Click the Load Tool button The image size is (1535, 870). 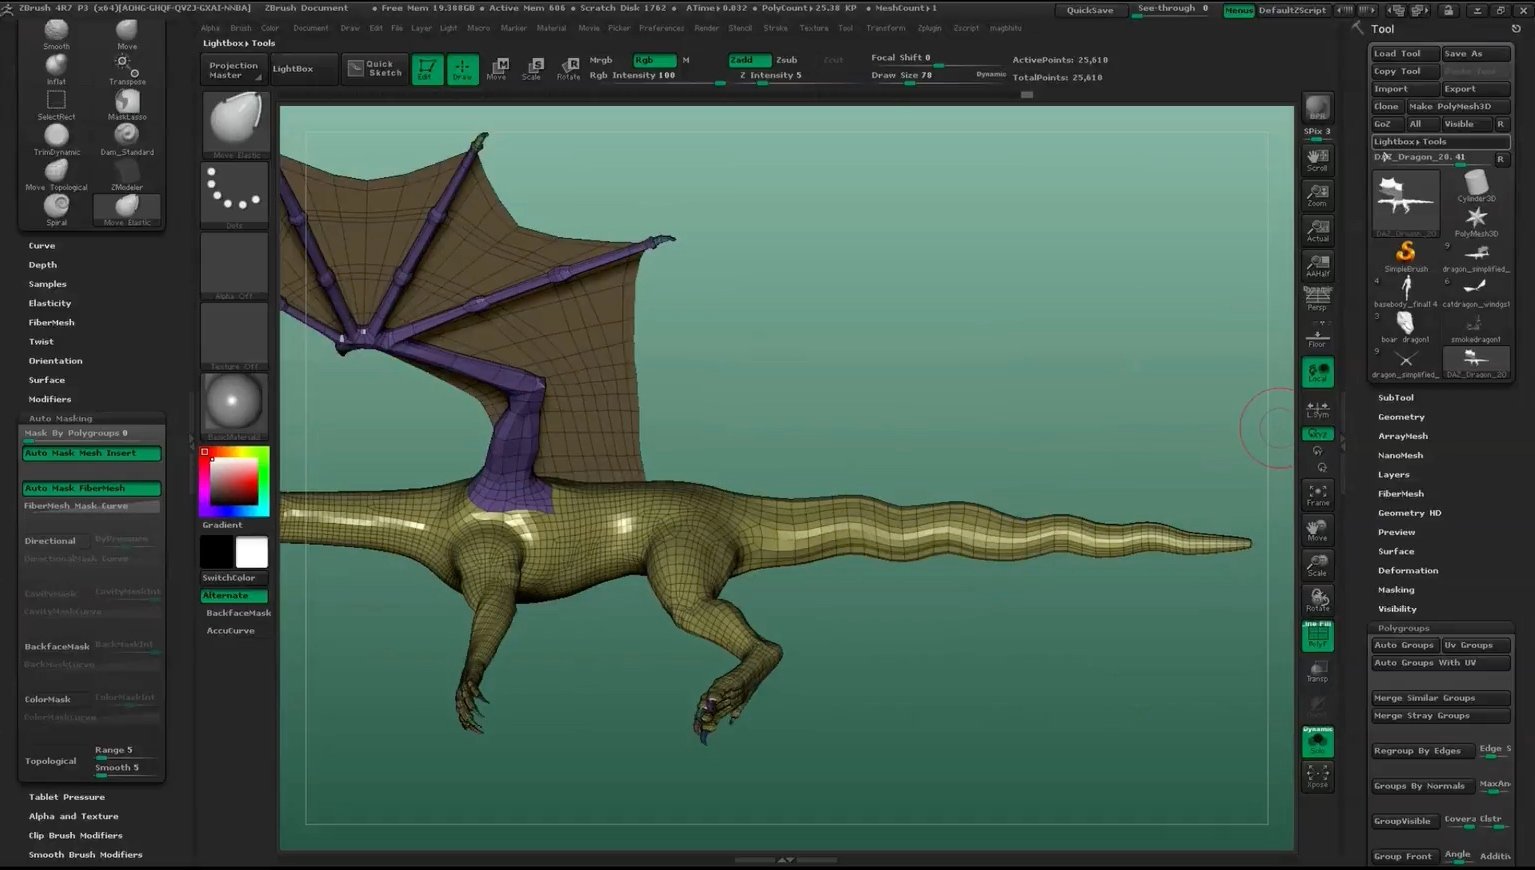(1404, 54)
